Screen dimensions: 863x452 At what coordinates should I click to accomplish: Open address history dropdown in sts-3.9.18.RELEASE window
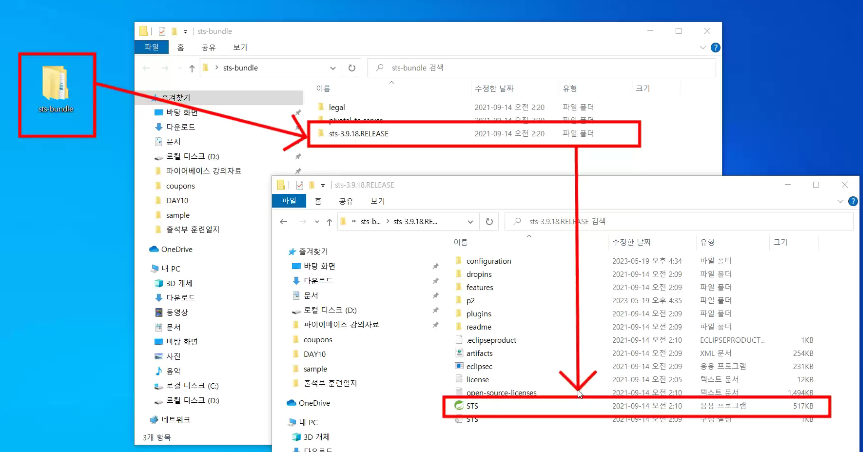point(471,222)
